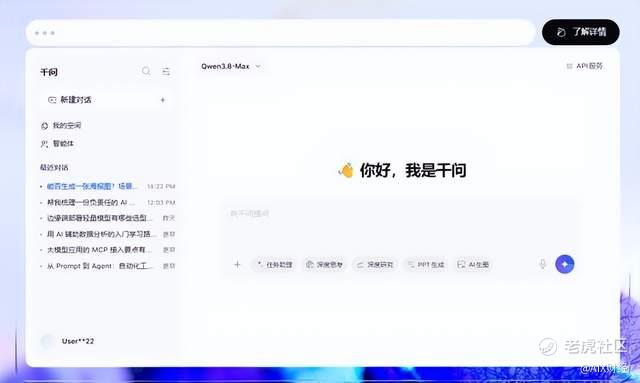Click the blue send button
This screenshot has width=640, height=383.
point(565,264)
